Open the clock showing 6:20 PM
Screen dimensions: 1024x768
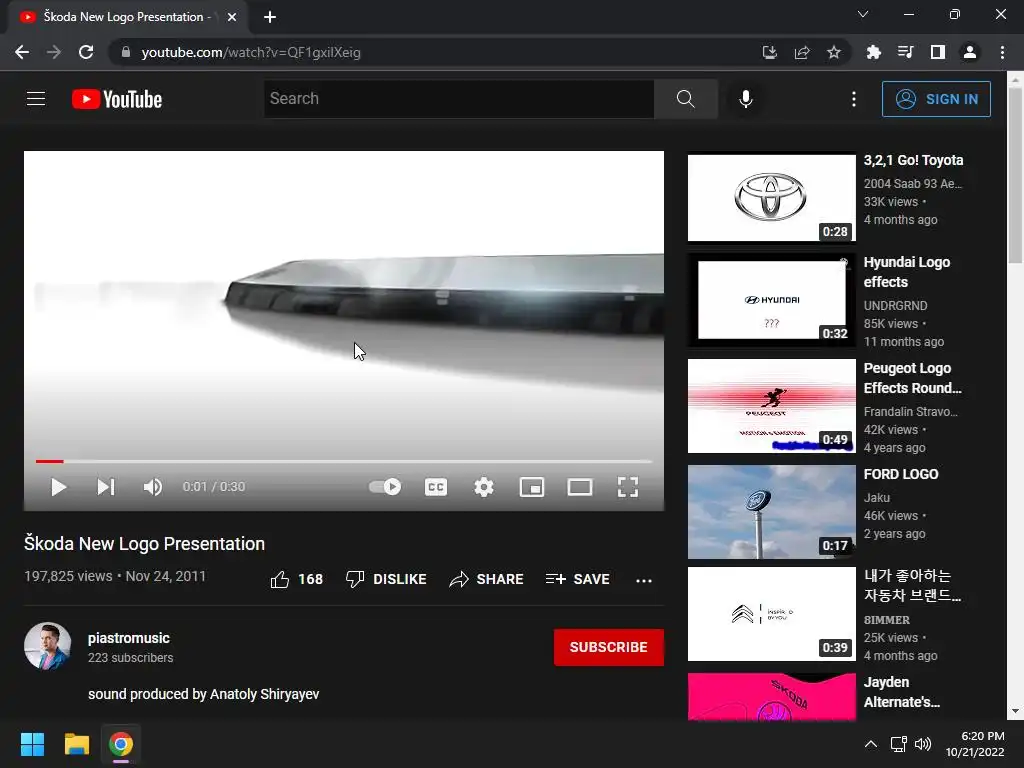[x=975, y=744]
